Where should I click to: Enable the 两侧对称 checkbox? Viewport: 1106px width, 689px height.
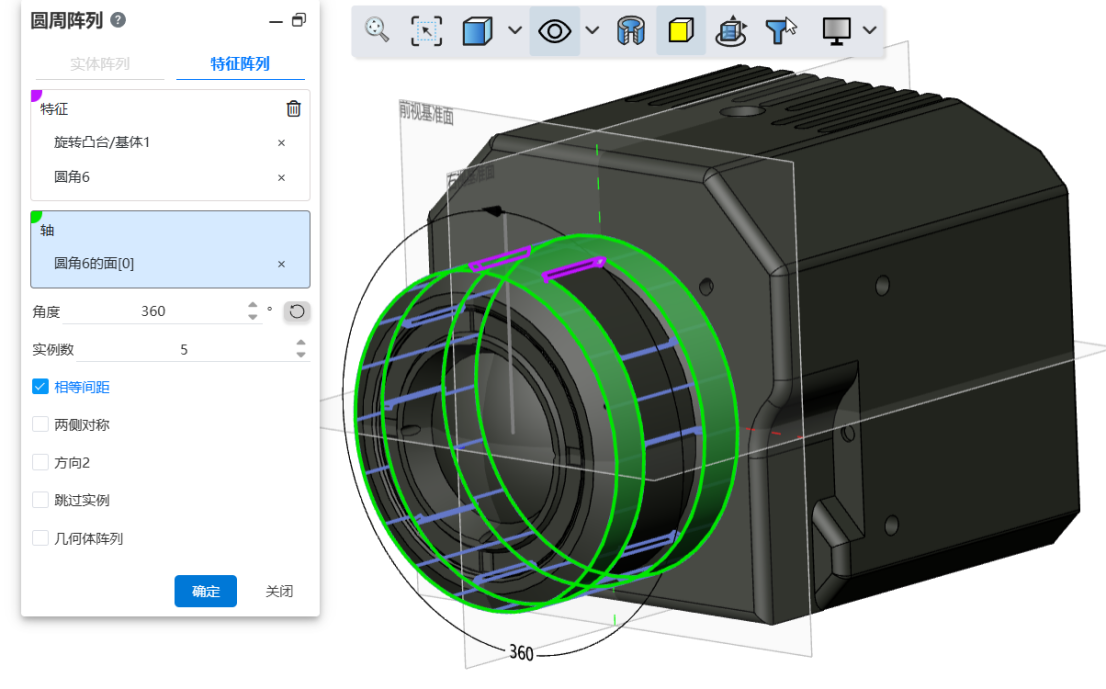coord(40,425)
